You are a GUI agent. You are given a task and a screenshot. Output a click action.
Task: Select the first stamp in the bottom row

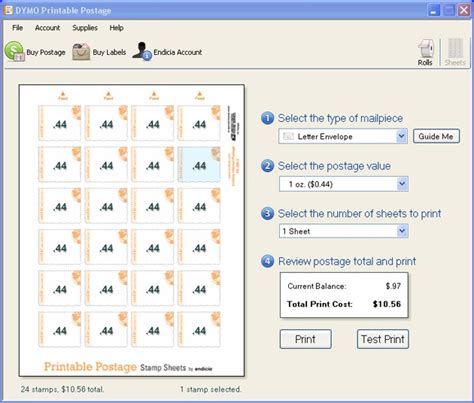click(60, 329)
